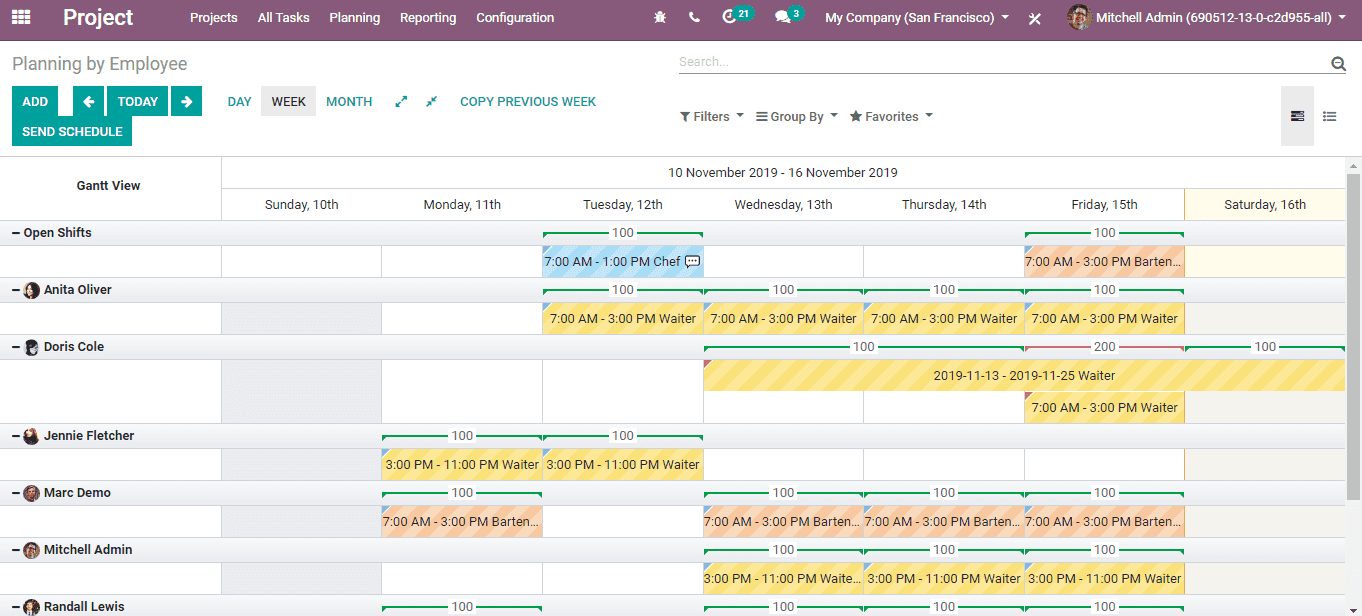Collapse the Open Shifts group
This screenshot has height=616, width=1362.
point(16,233)
